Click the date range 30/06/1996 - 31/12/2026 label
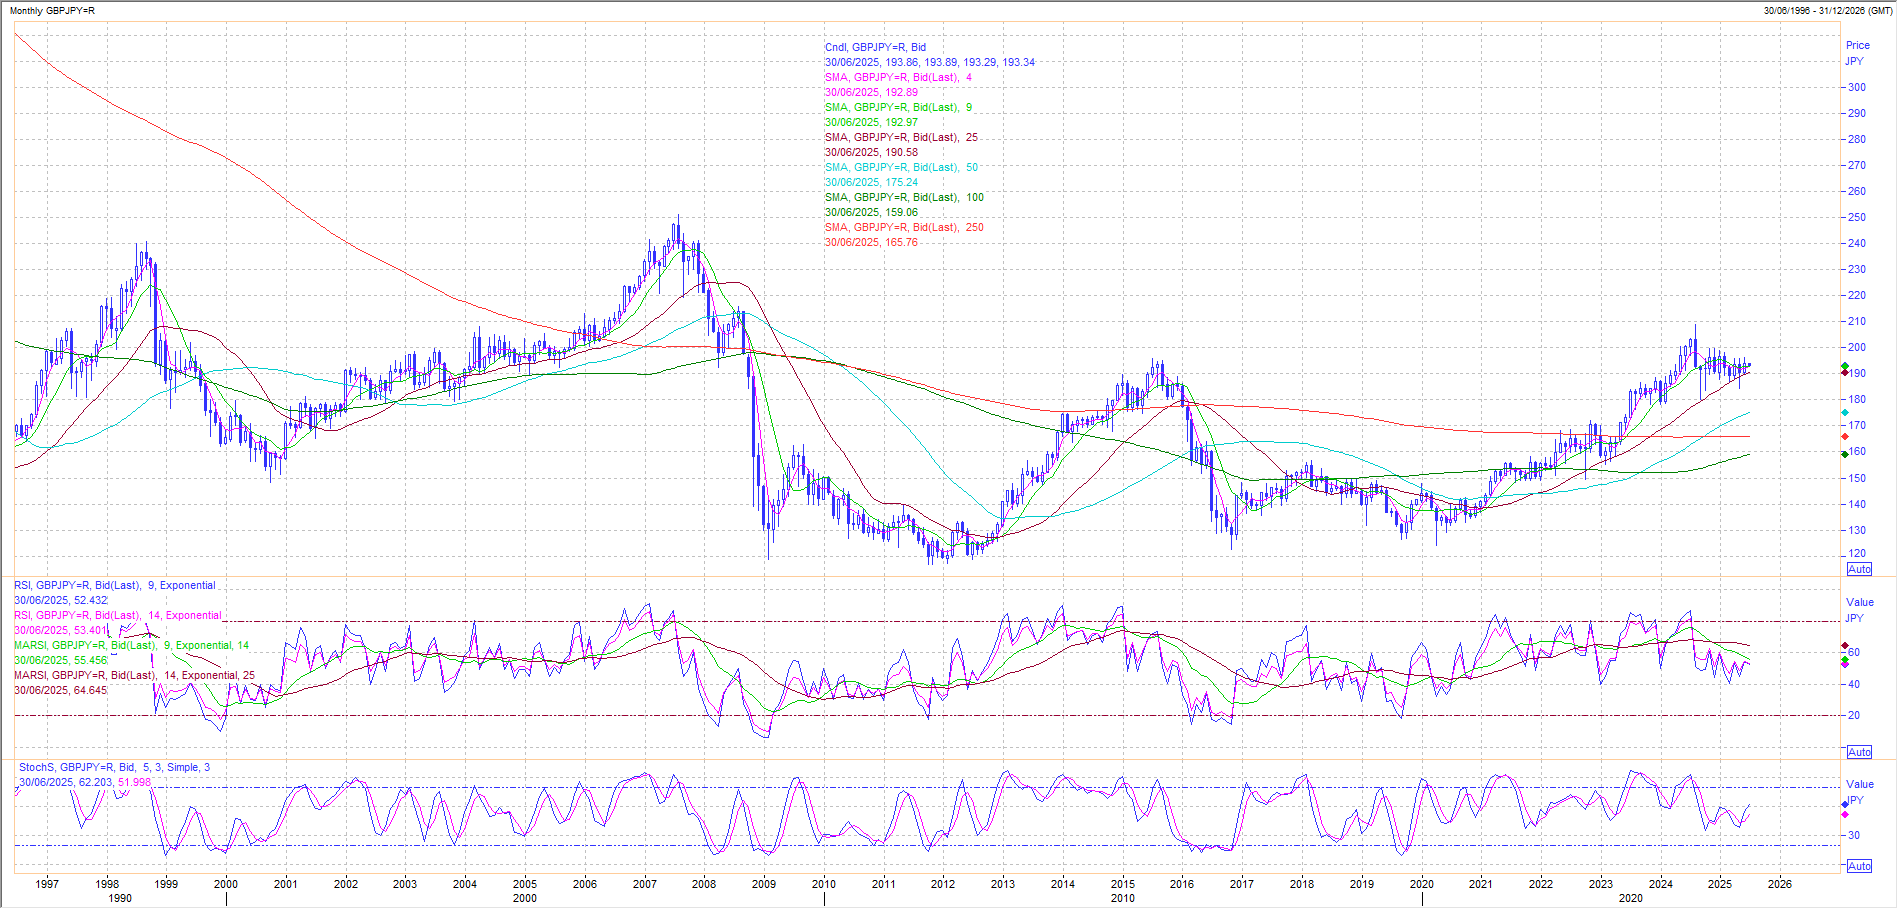Viewport: 1898px width, 909px height. click(1827, 11)
